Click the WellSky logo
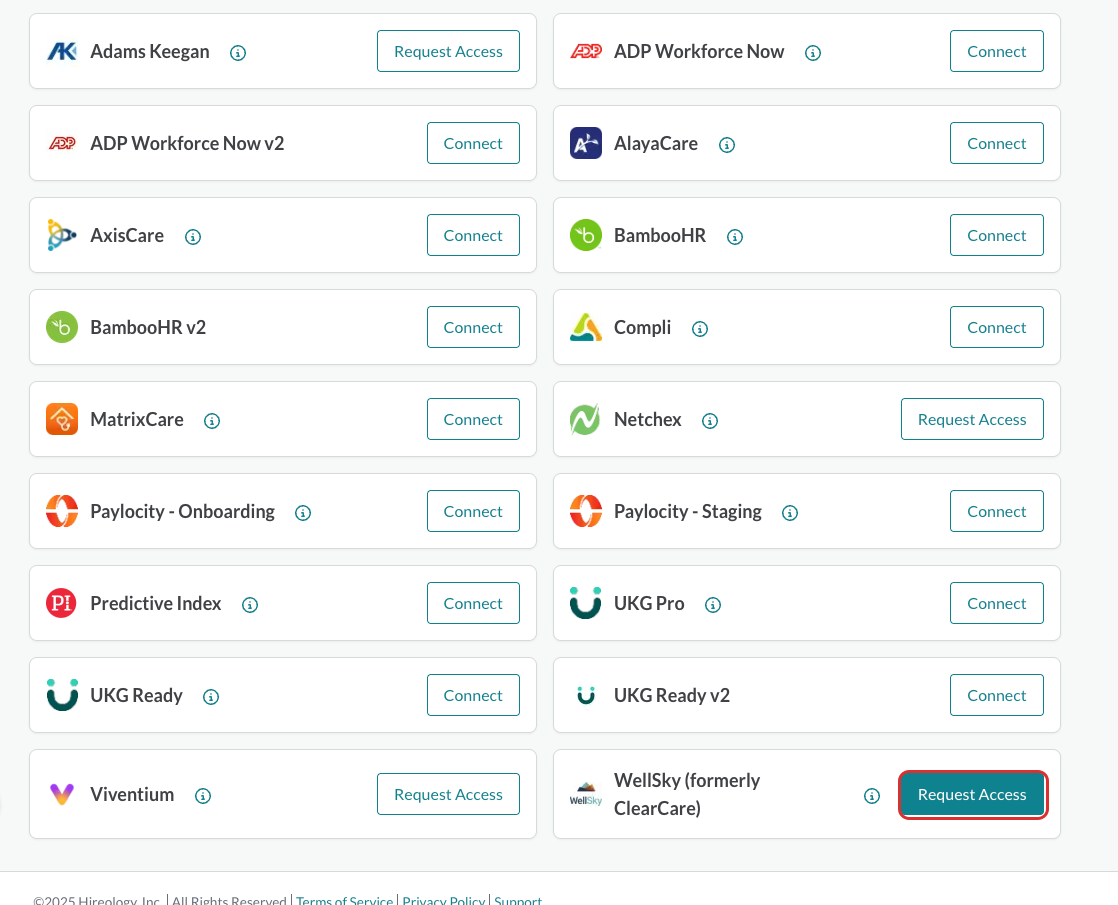 (x=586, y=794)
